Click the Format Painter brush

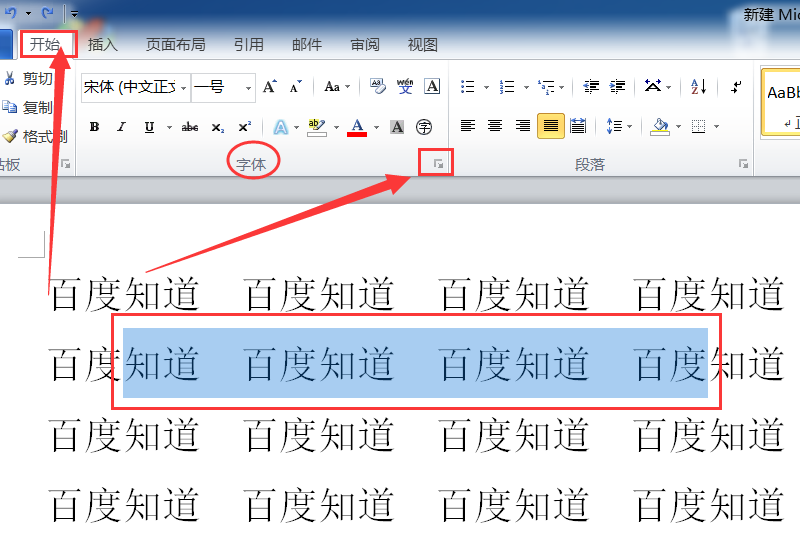[x=34, y=136]
